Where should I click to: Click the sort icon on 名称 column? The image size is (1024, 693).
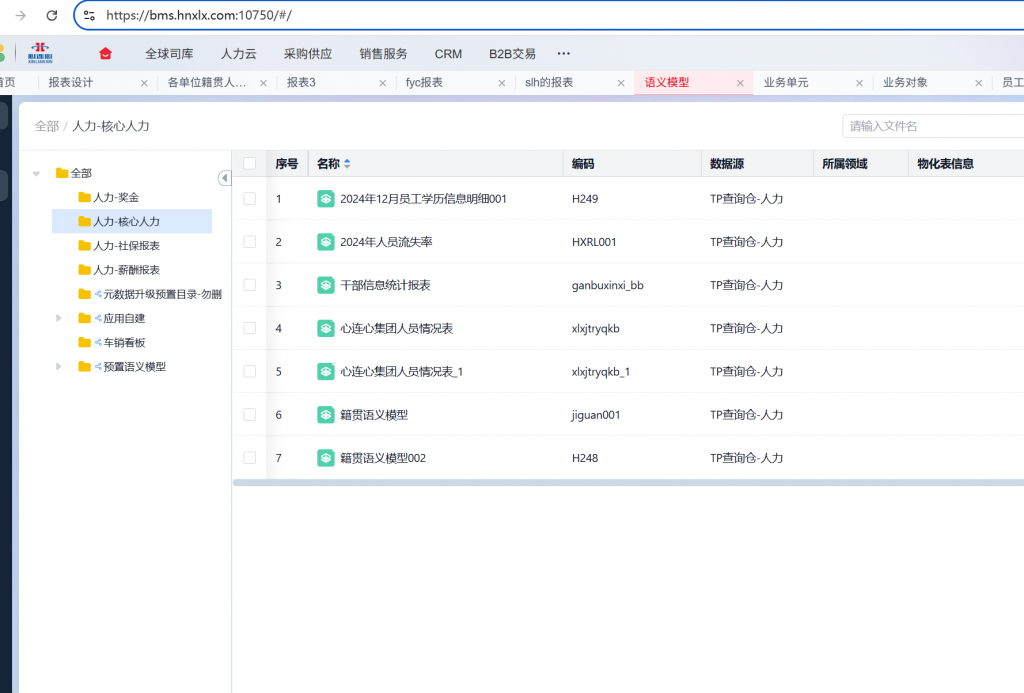[x=347, y=164]
